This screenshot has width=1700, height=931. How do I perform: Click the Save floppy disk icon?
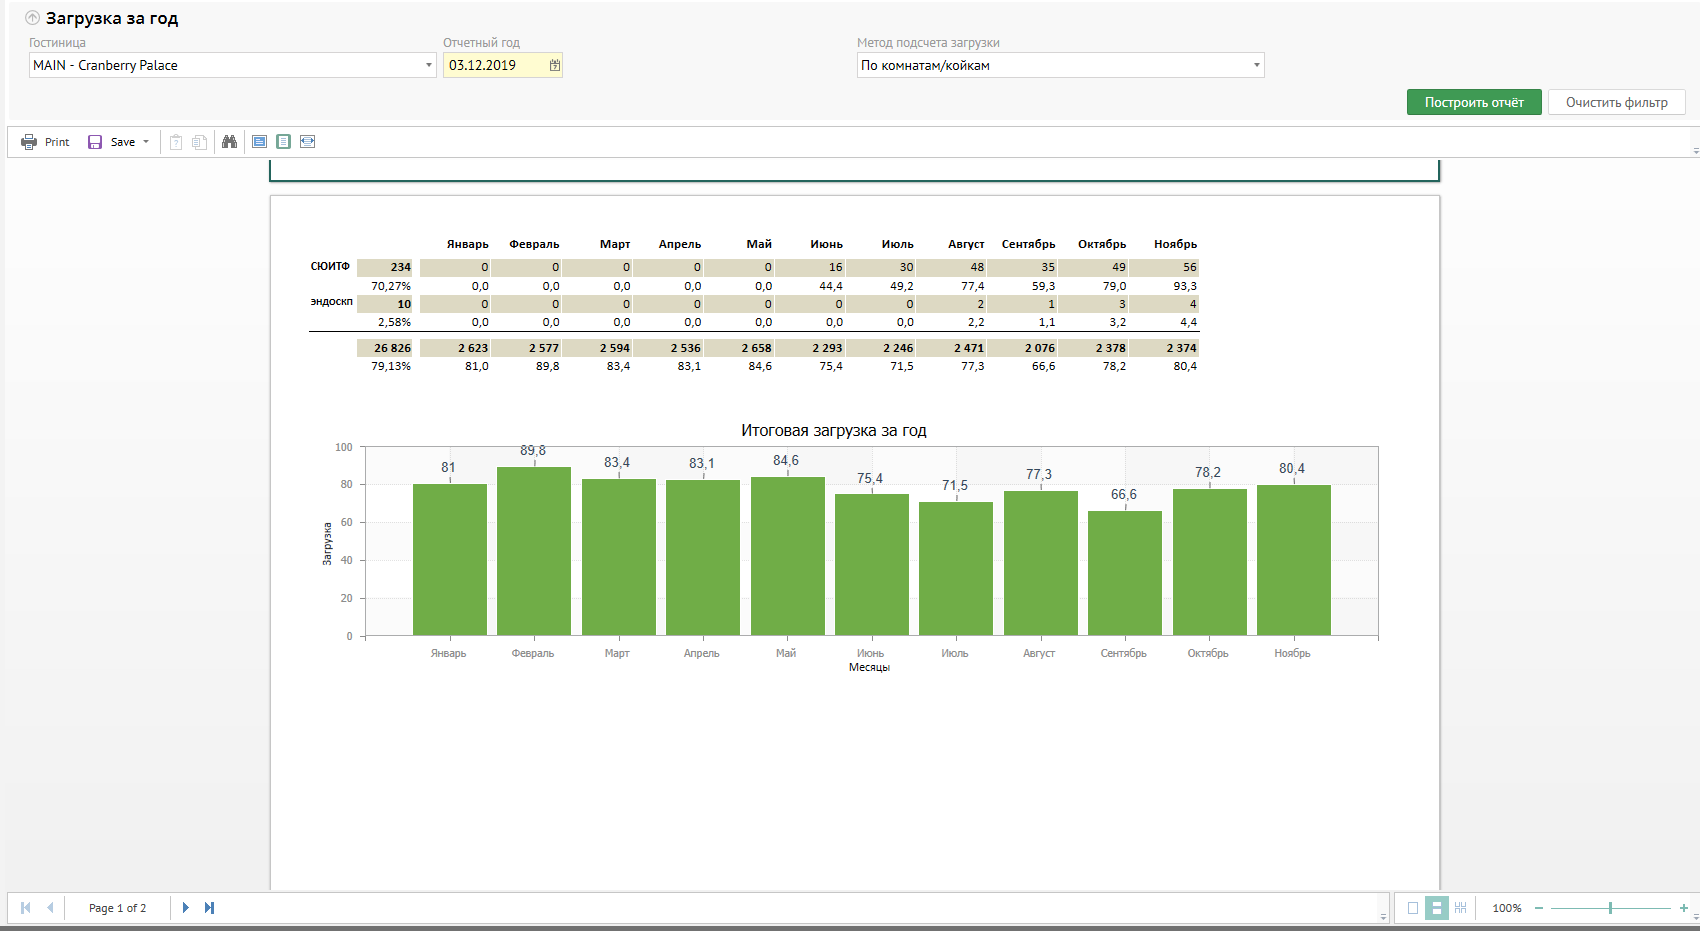[95, 142]
